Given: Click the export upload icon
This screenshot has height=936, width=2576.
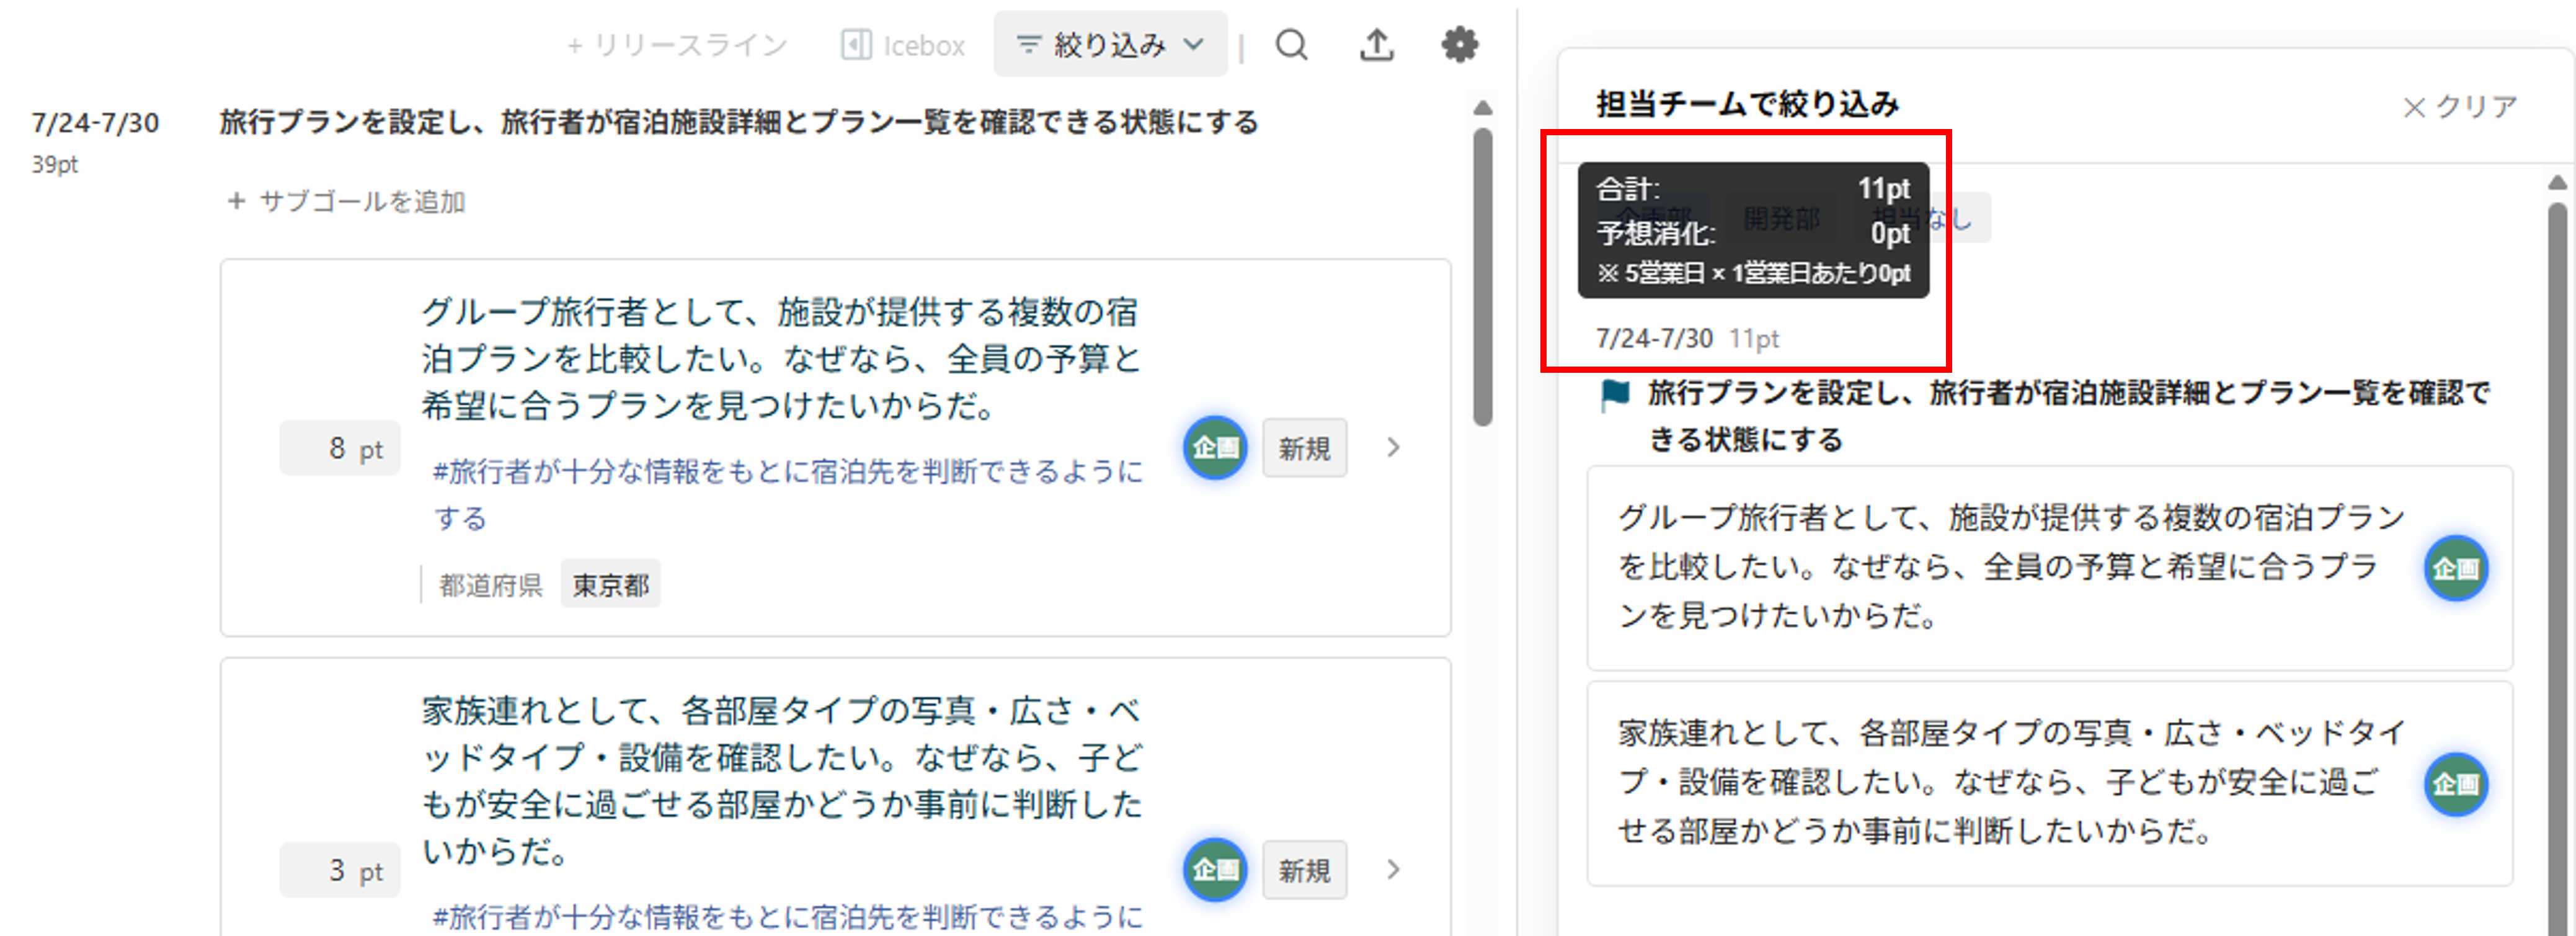Looking at the screenshot, I should click(1377, 45).
